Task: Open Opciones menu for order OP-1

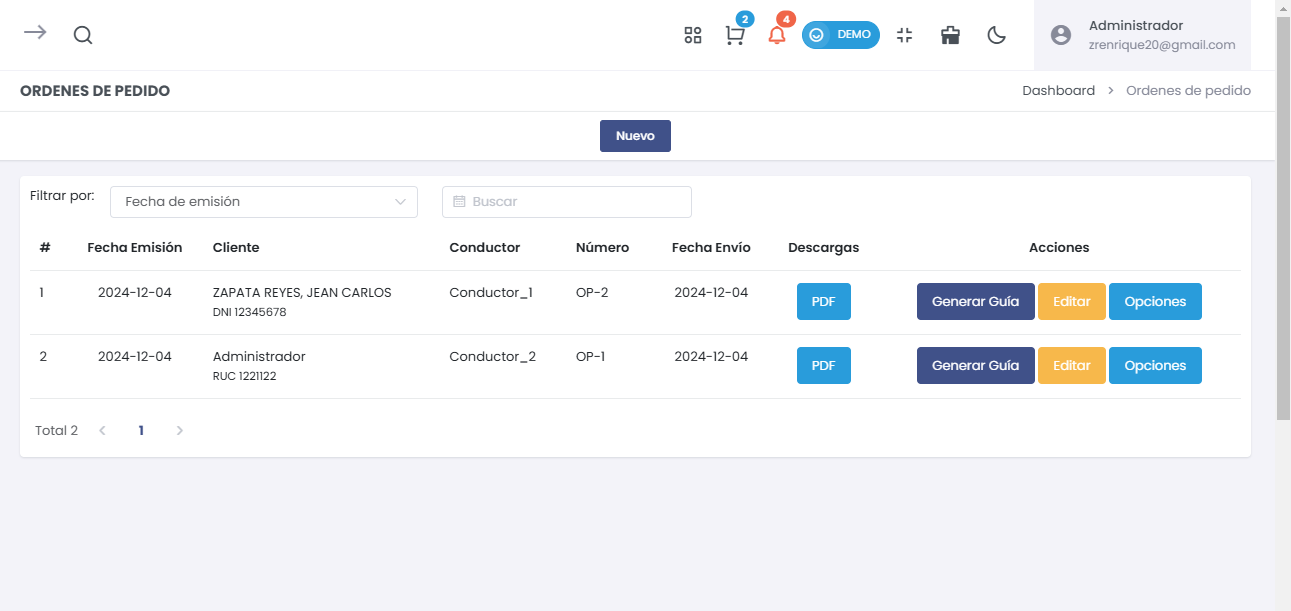Action: [1155, 366]
